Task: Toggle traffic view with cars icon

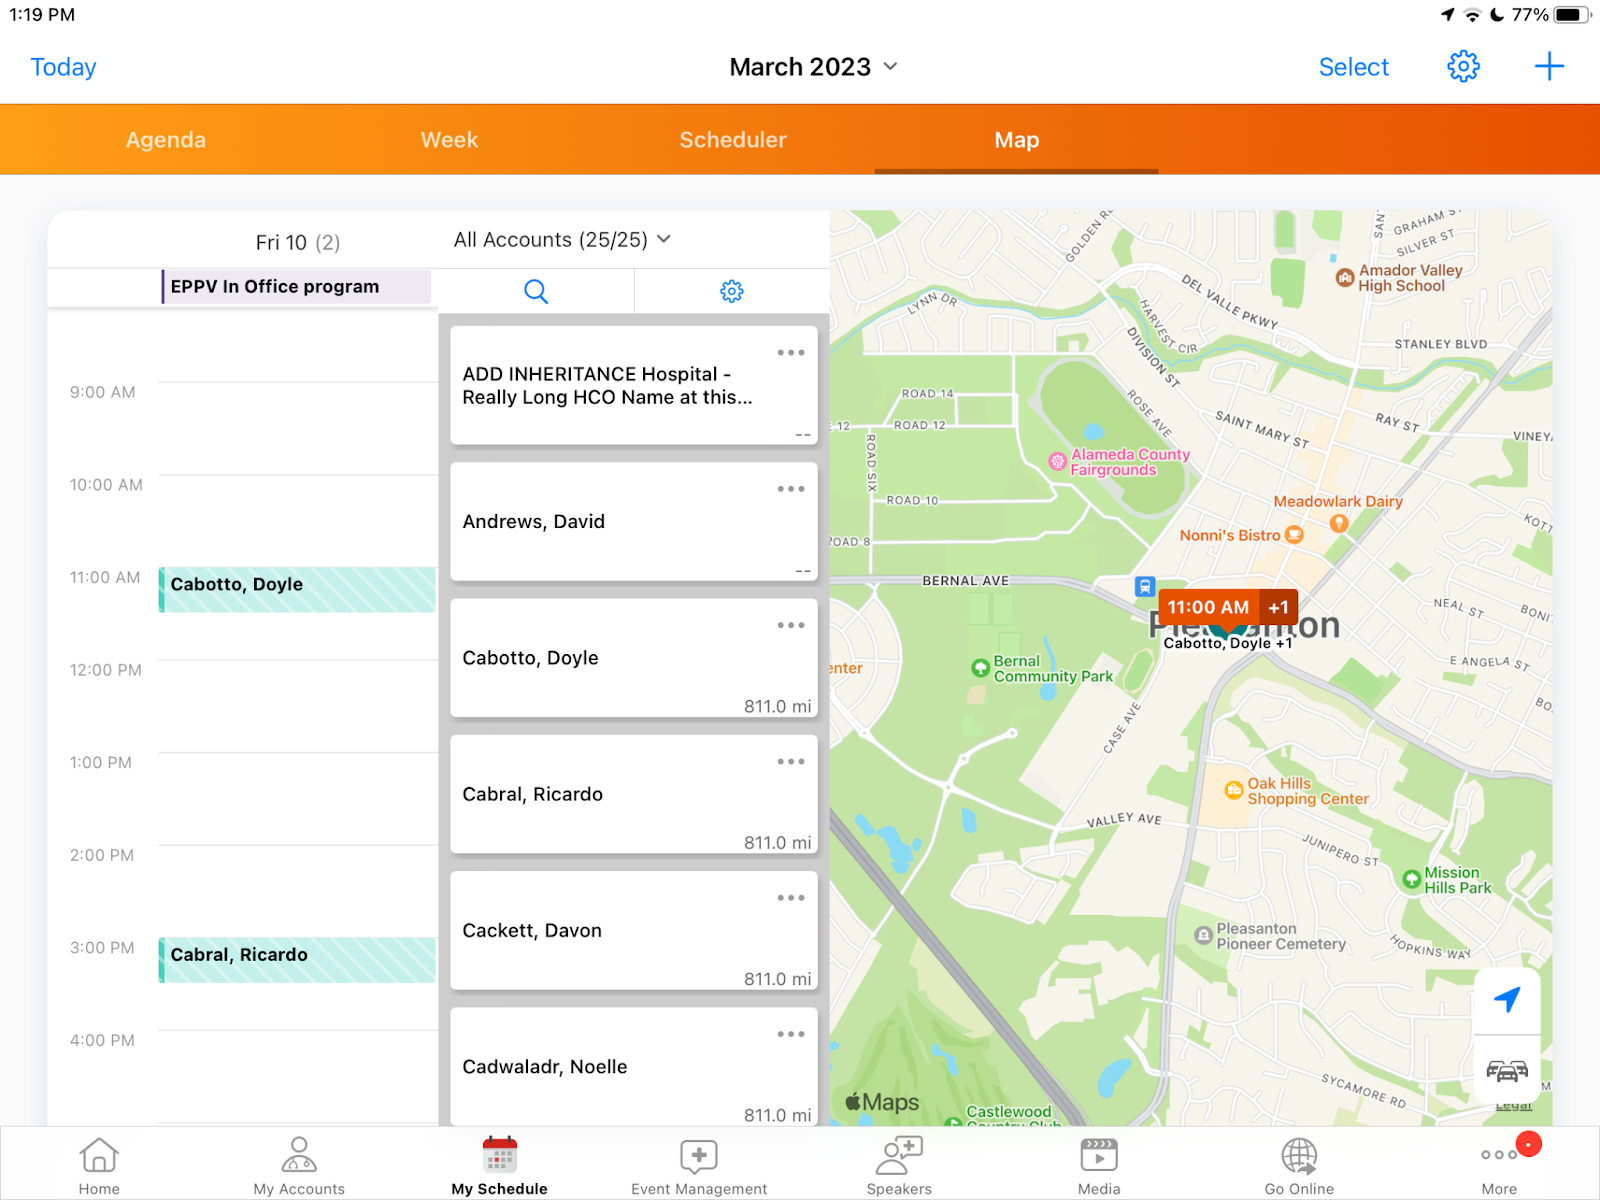Action: [1507, 1071]
